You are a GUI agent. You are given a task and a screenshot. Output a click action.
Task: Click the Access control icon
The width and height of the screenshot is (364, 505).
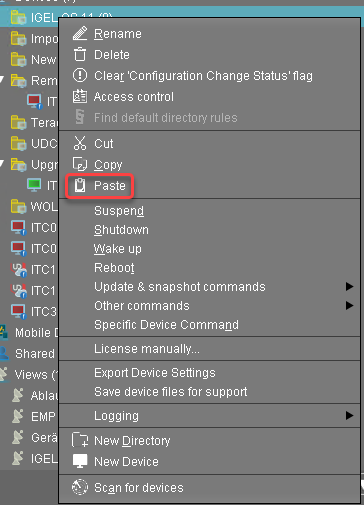[80, 96]
